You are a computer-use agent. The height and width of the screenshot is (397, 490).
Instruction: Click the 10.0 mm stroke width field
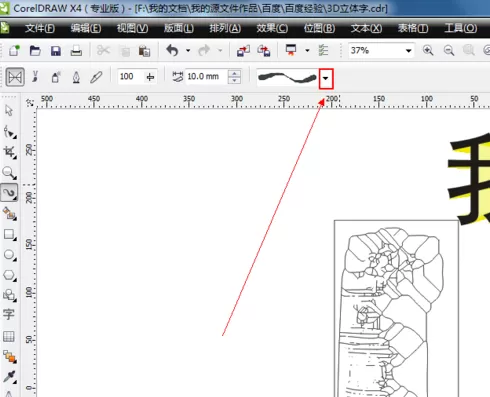pos(206,77)
